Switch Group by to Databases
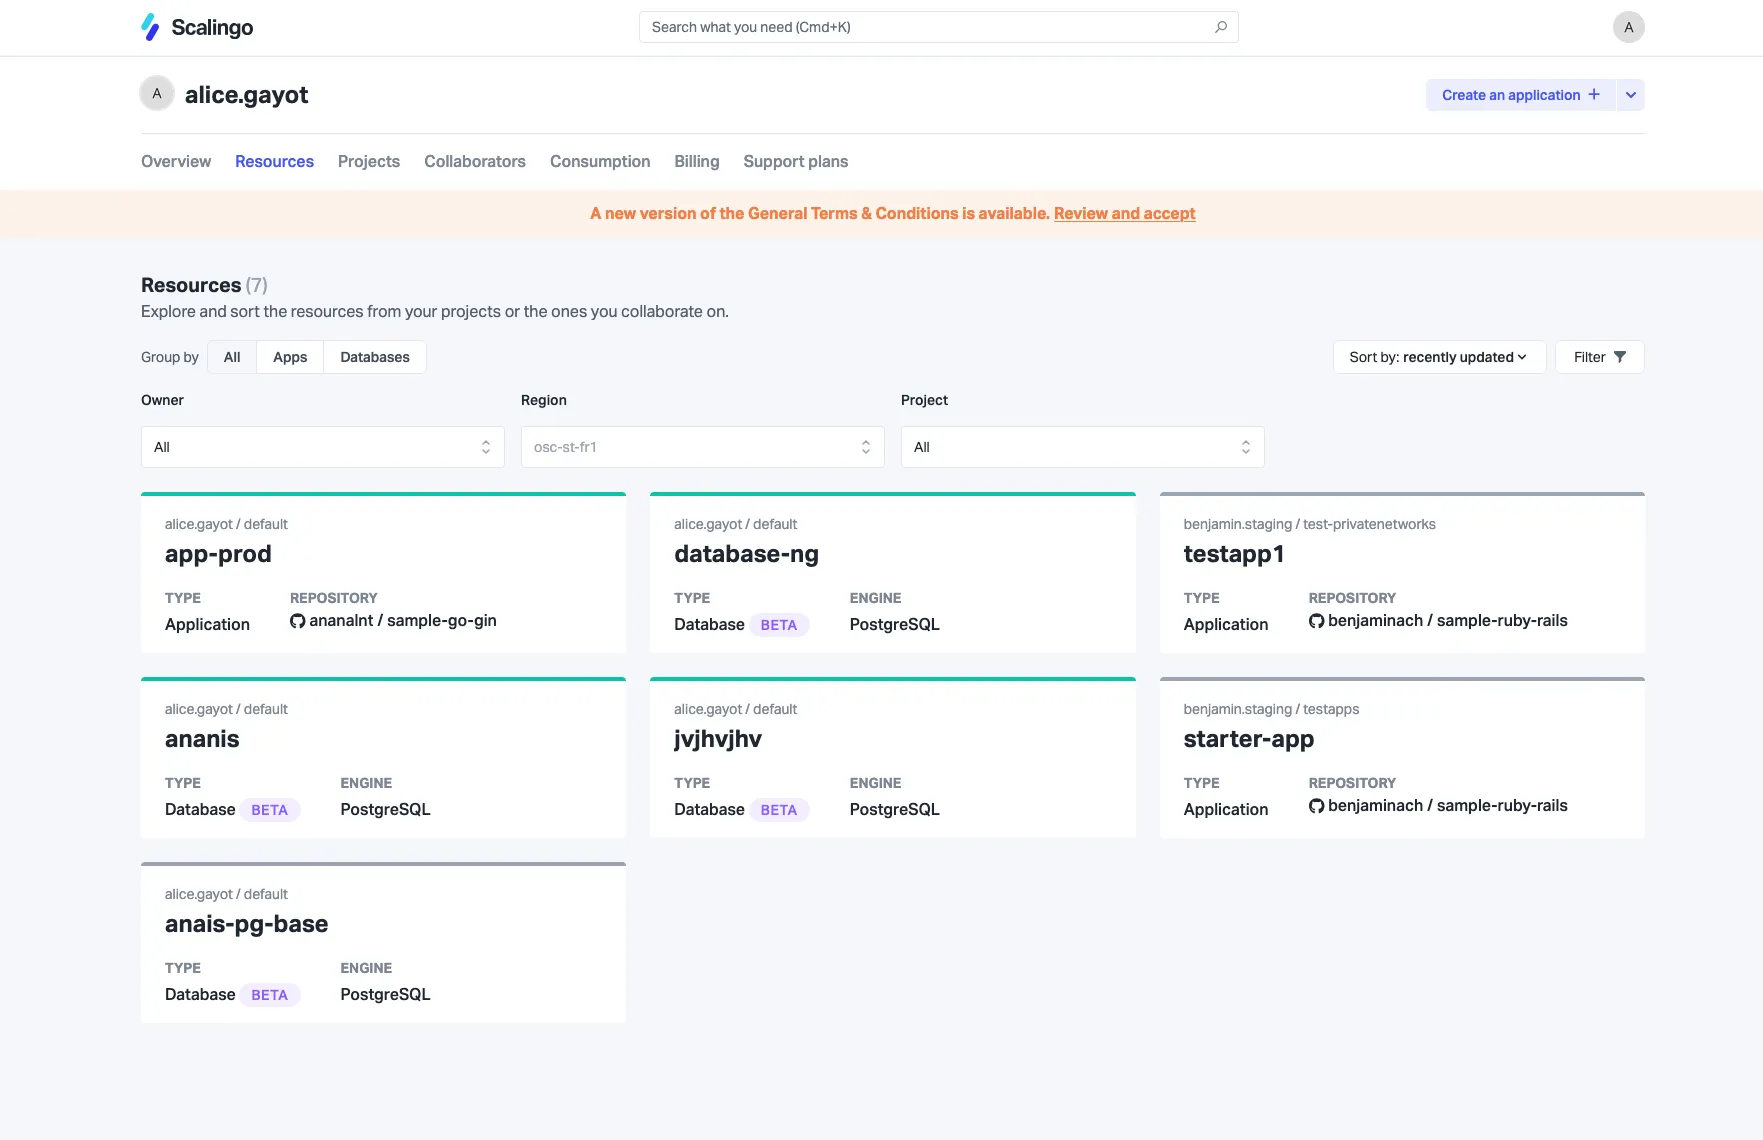This screenshot has height=1140, width=1763. point(374,357)
